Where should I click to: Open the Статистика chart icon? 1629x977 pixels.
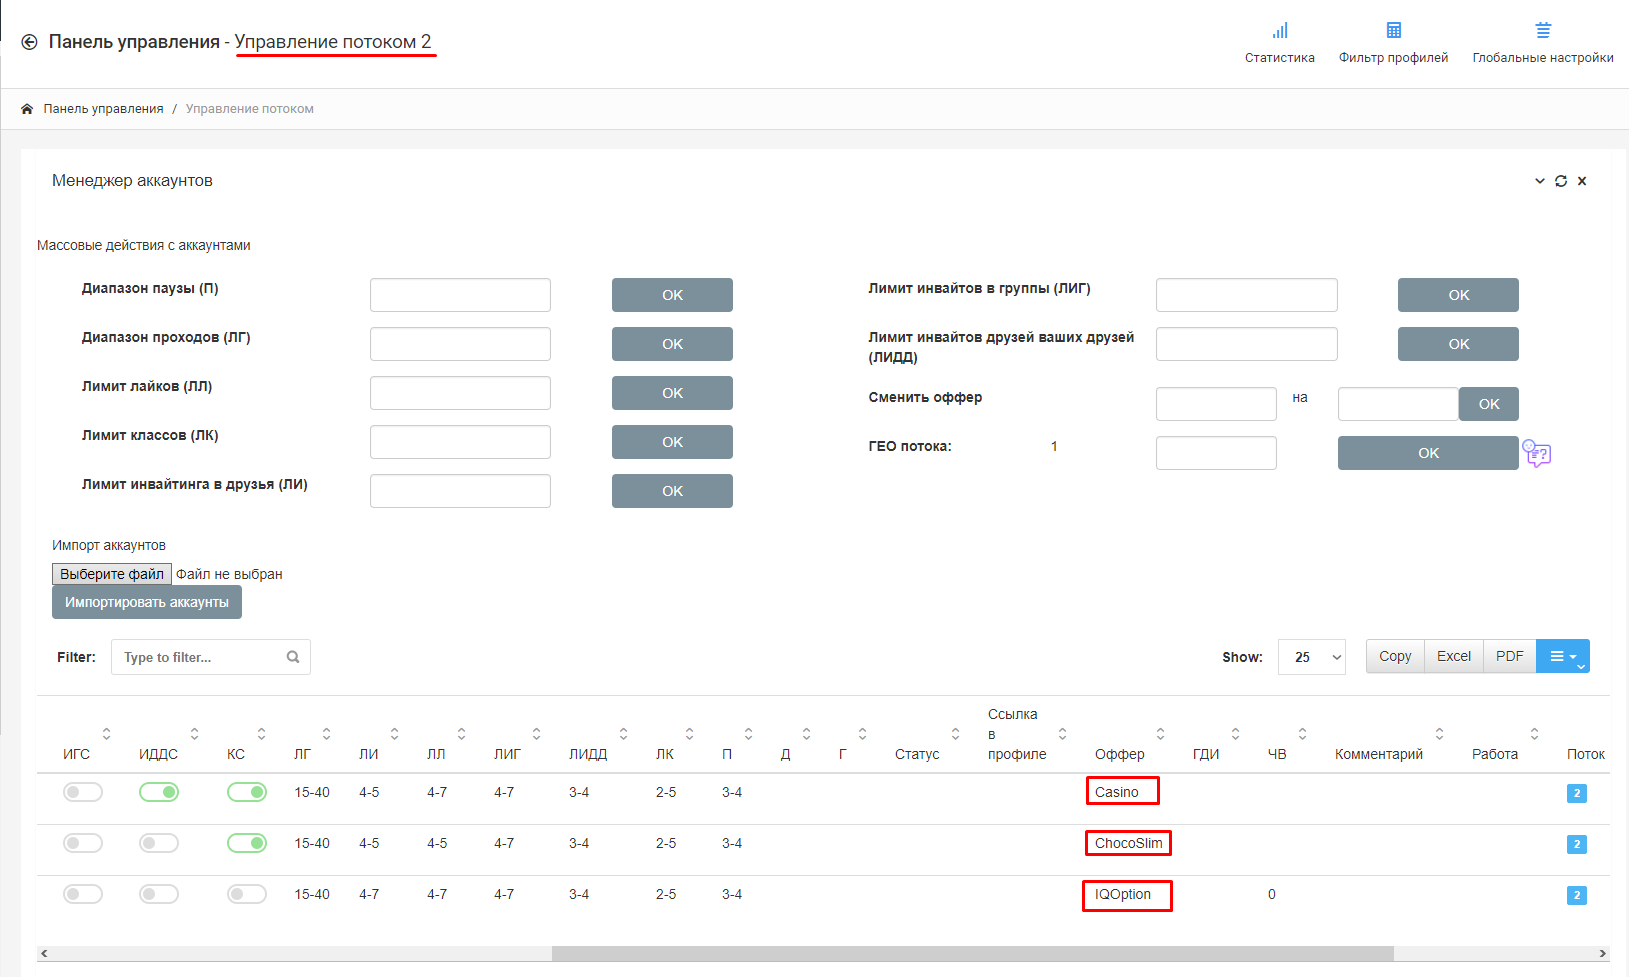[1279, 31]
